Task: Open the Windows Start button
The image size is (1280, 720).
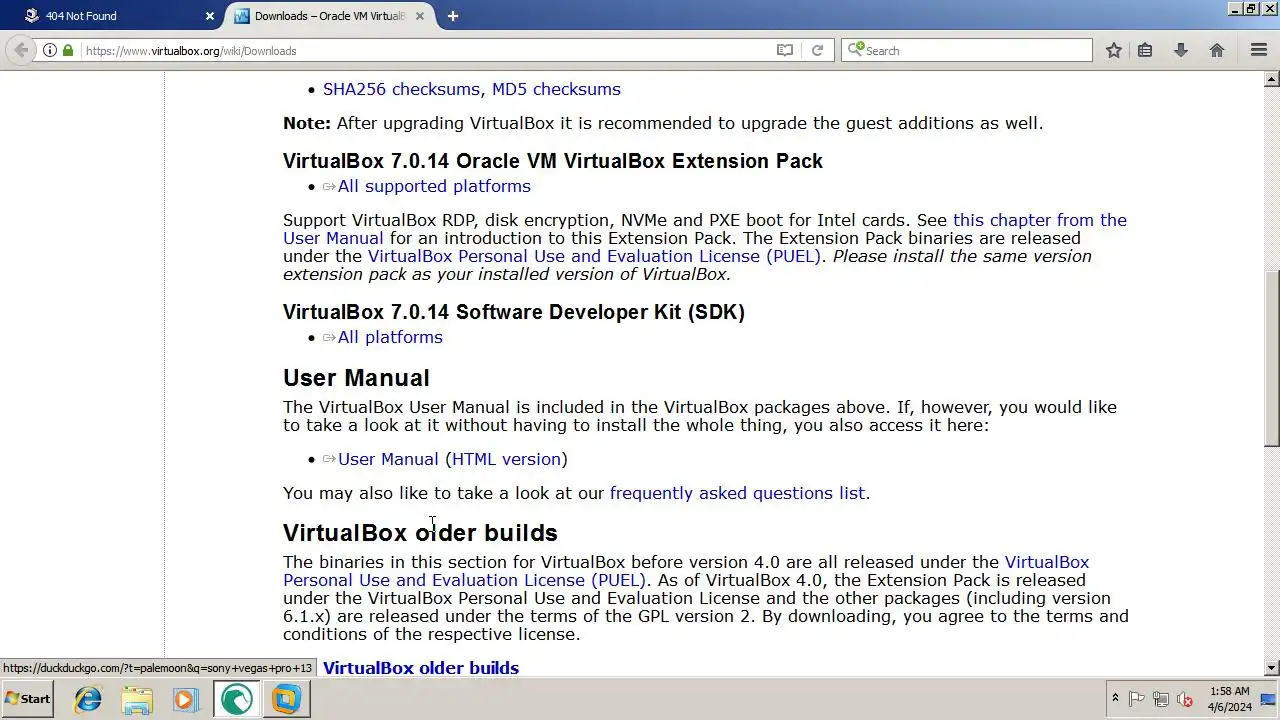Action: 27,699
